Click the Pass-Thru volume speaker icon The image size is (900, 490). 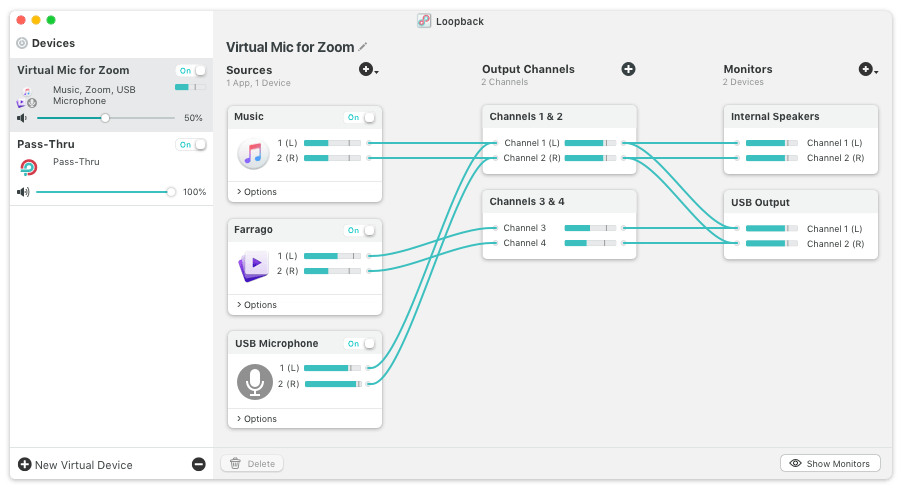coord(23,192)
